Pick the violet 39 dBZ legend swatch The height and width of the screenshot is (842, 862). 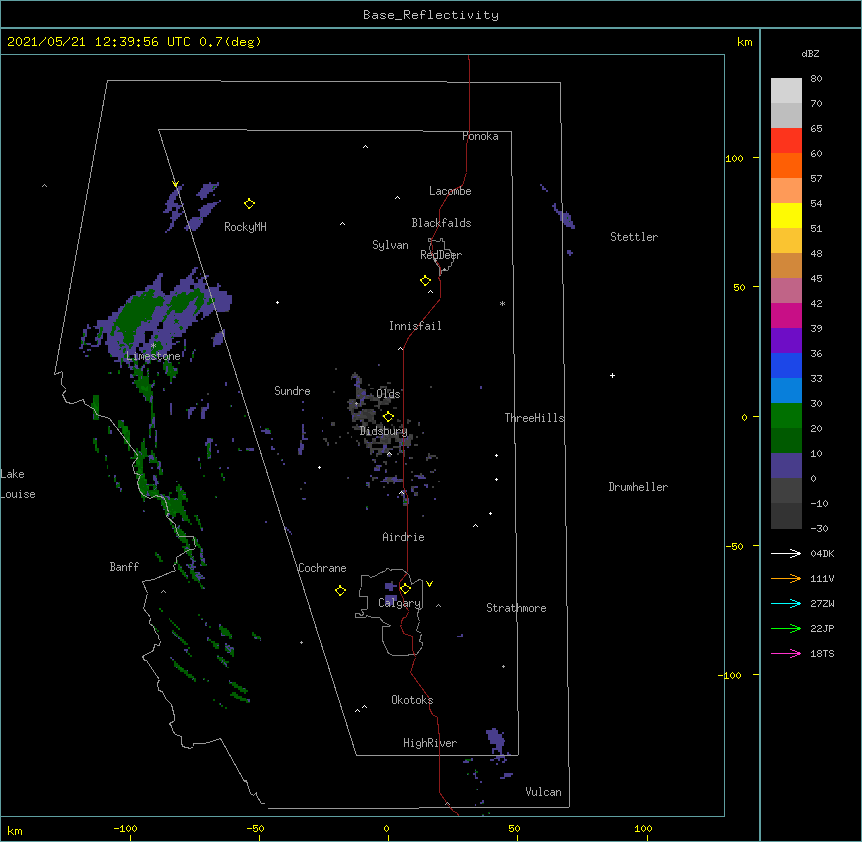(x=786, y=341)
